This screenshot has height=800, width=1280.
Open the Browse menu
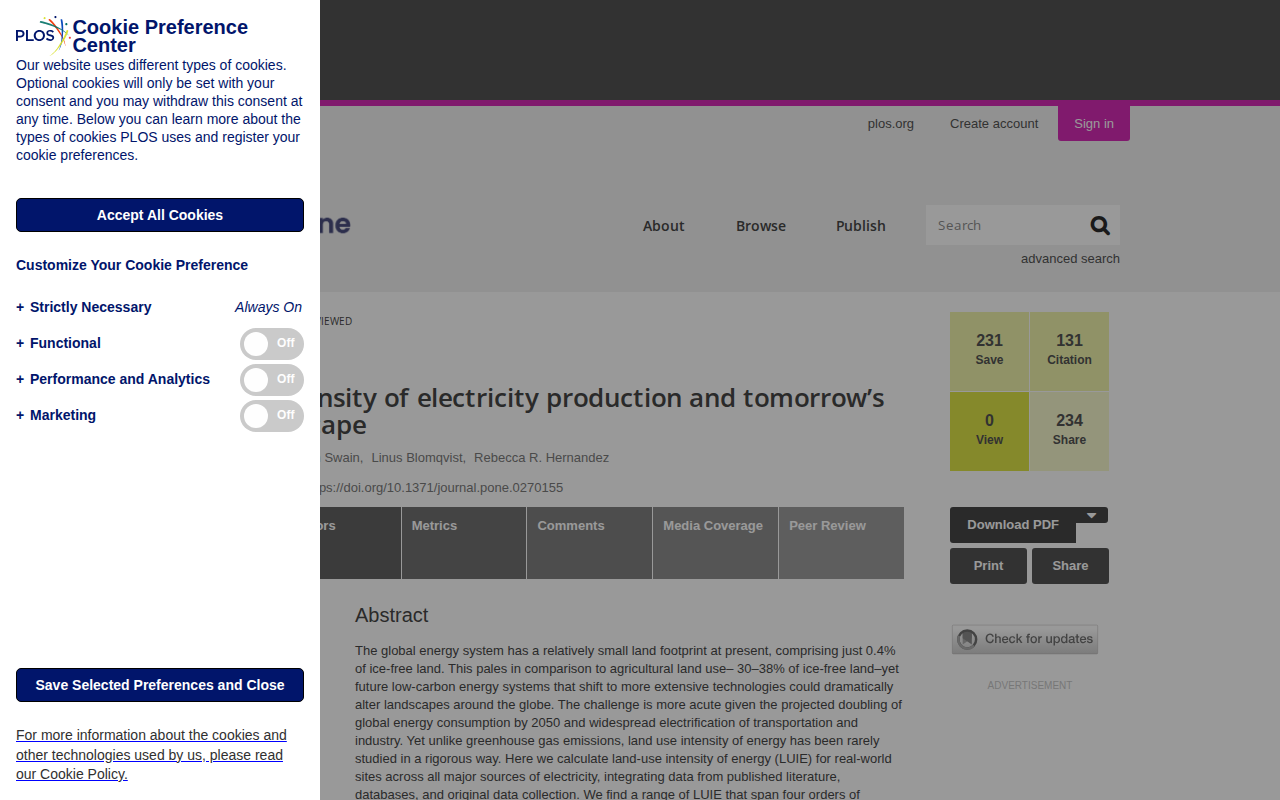coord(761,226)
